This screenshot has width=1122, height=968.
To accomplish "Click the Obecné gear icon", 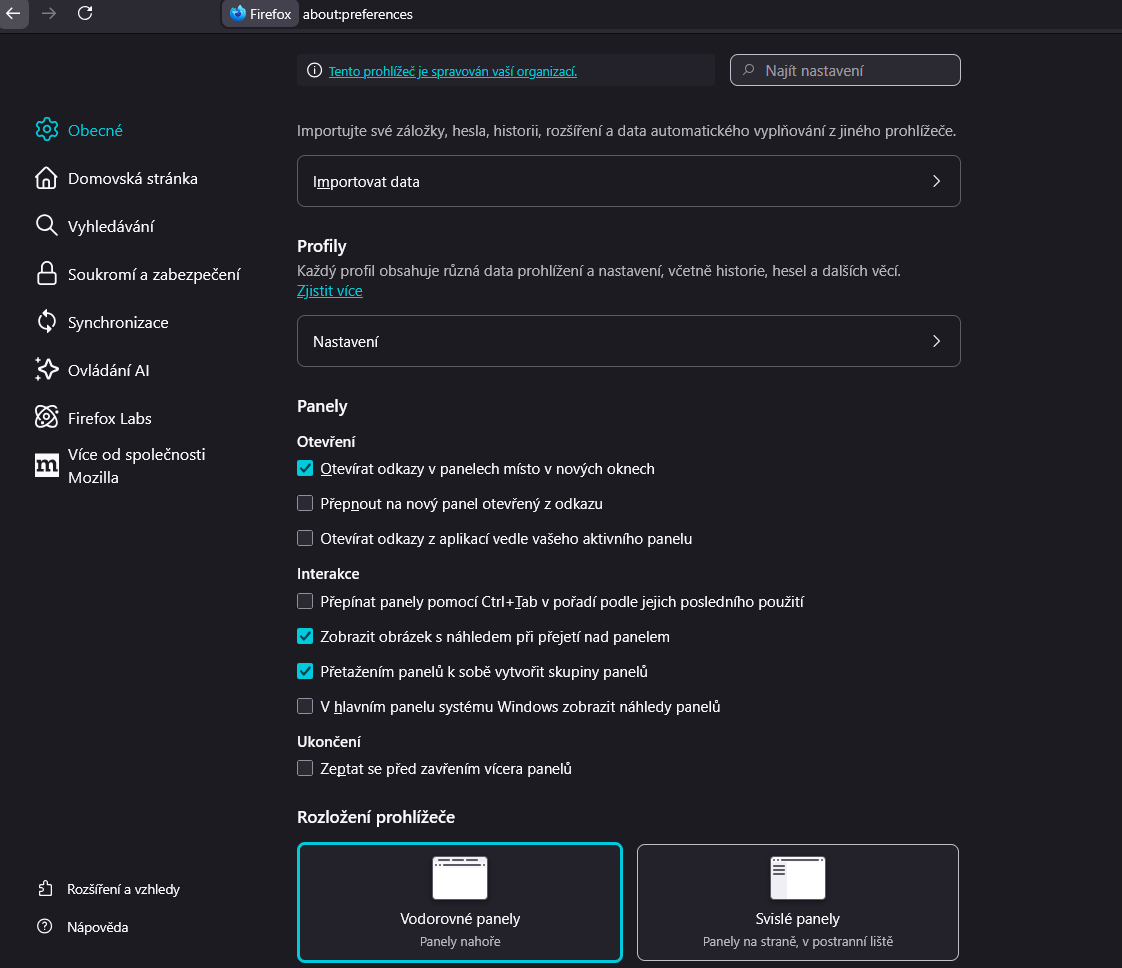I will [x=47, y=129].
